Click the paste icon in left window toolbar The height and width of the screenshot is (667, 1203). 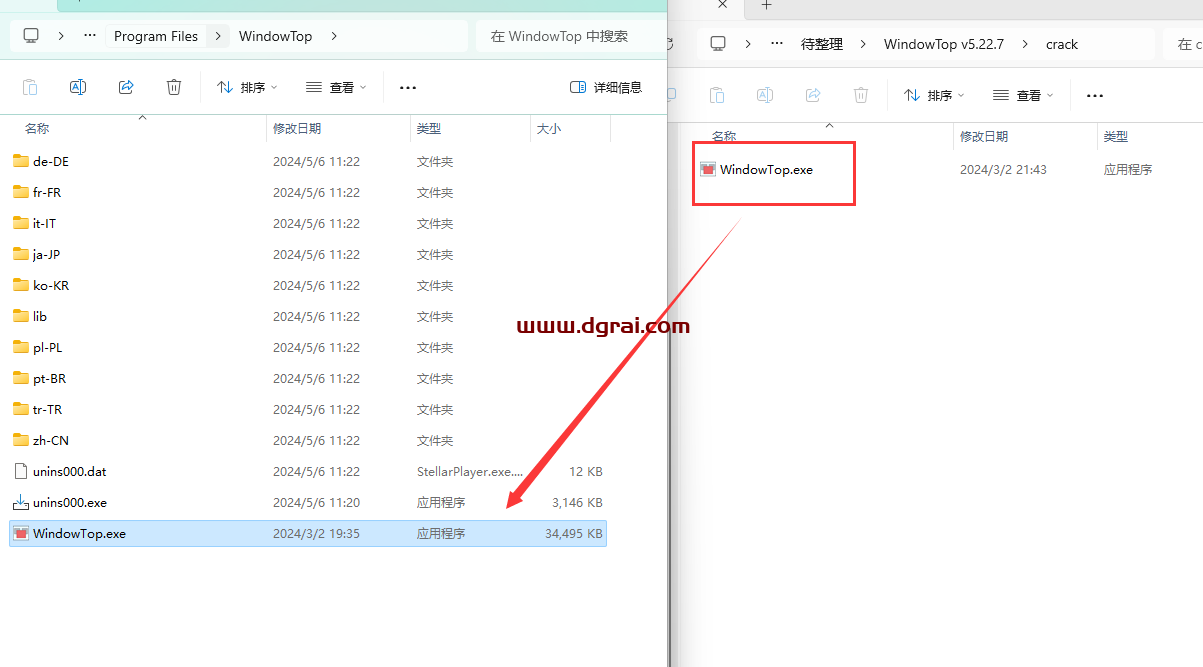[30, 87]
